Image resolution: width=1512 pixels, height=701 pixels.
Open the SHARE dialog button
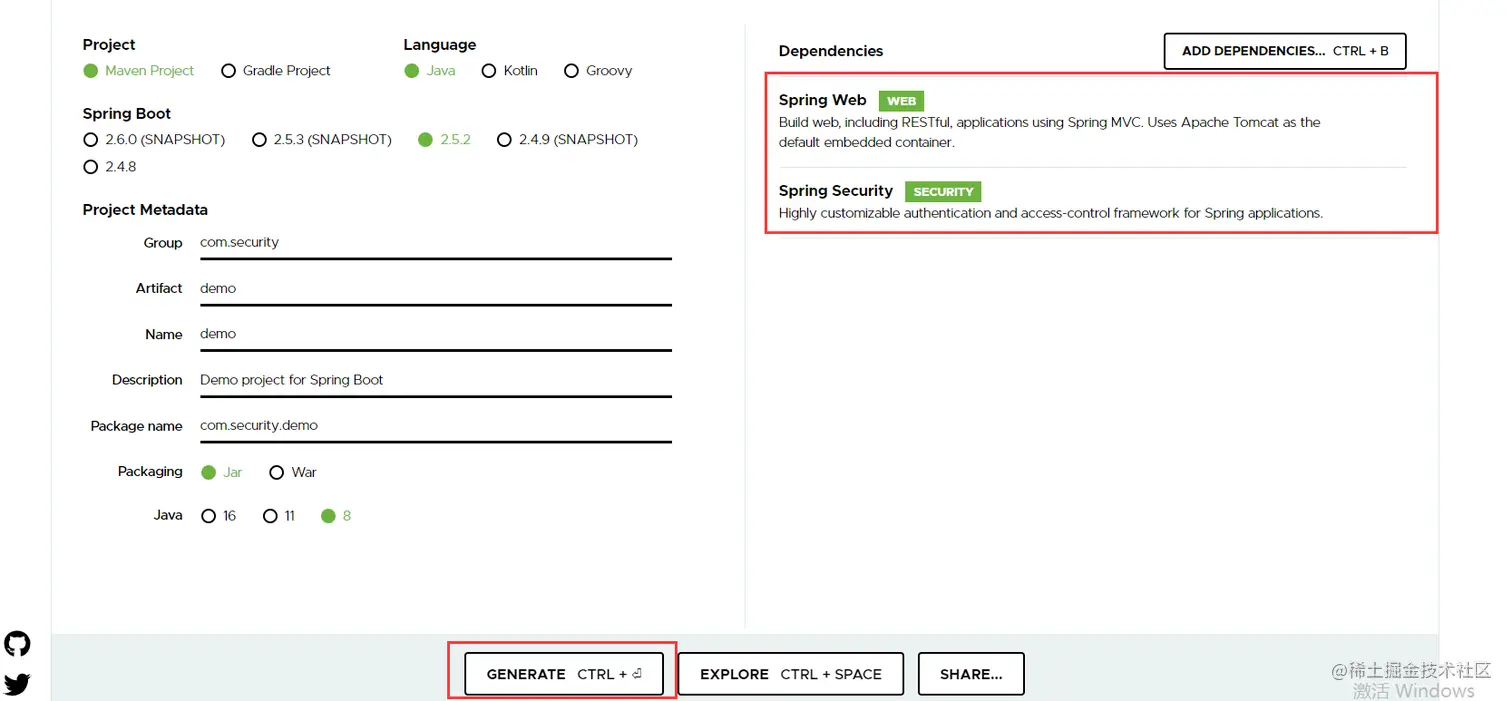(x=971, y=674)
